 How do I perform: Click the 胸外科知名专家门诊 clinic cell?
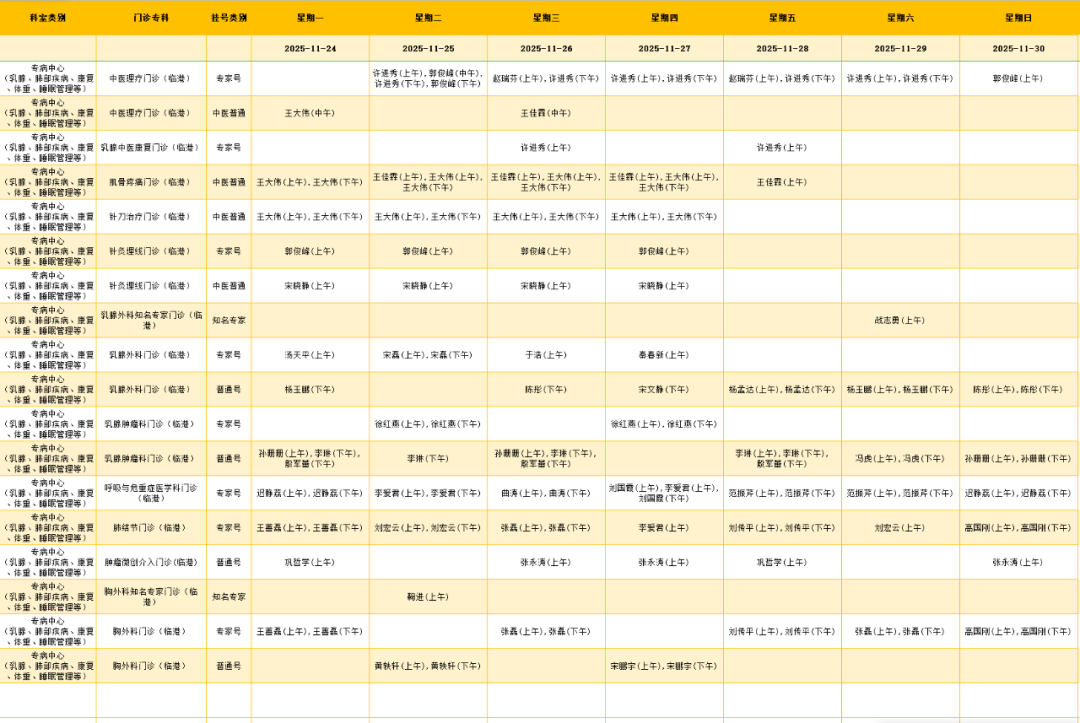click(151, 596)
